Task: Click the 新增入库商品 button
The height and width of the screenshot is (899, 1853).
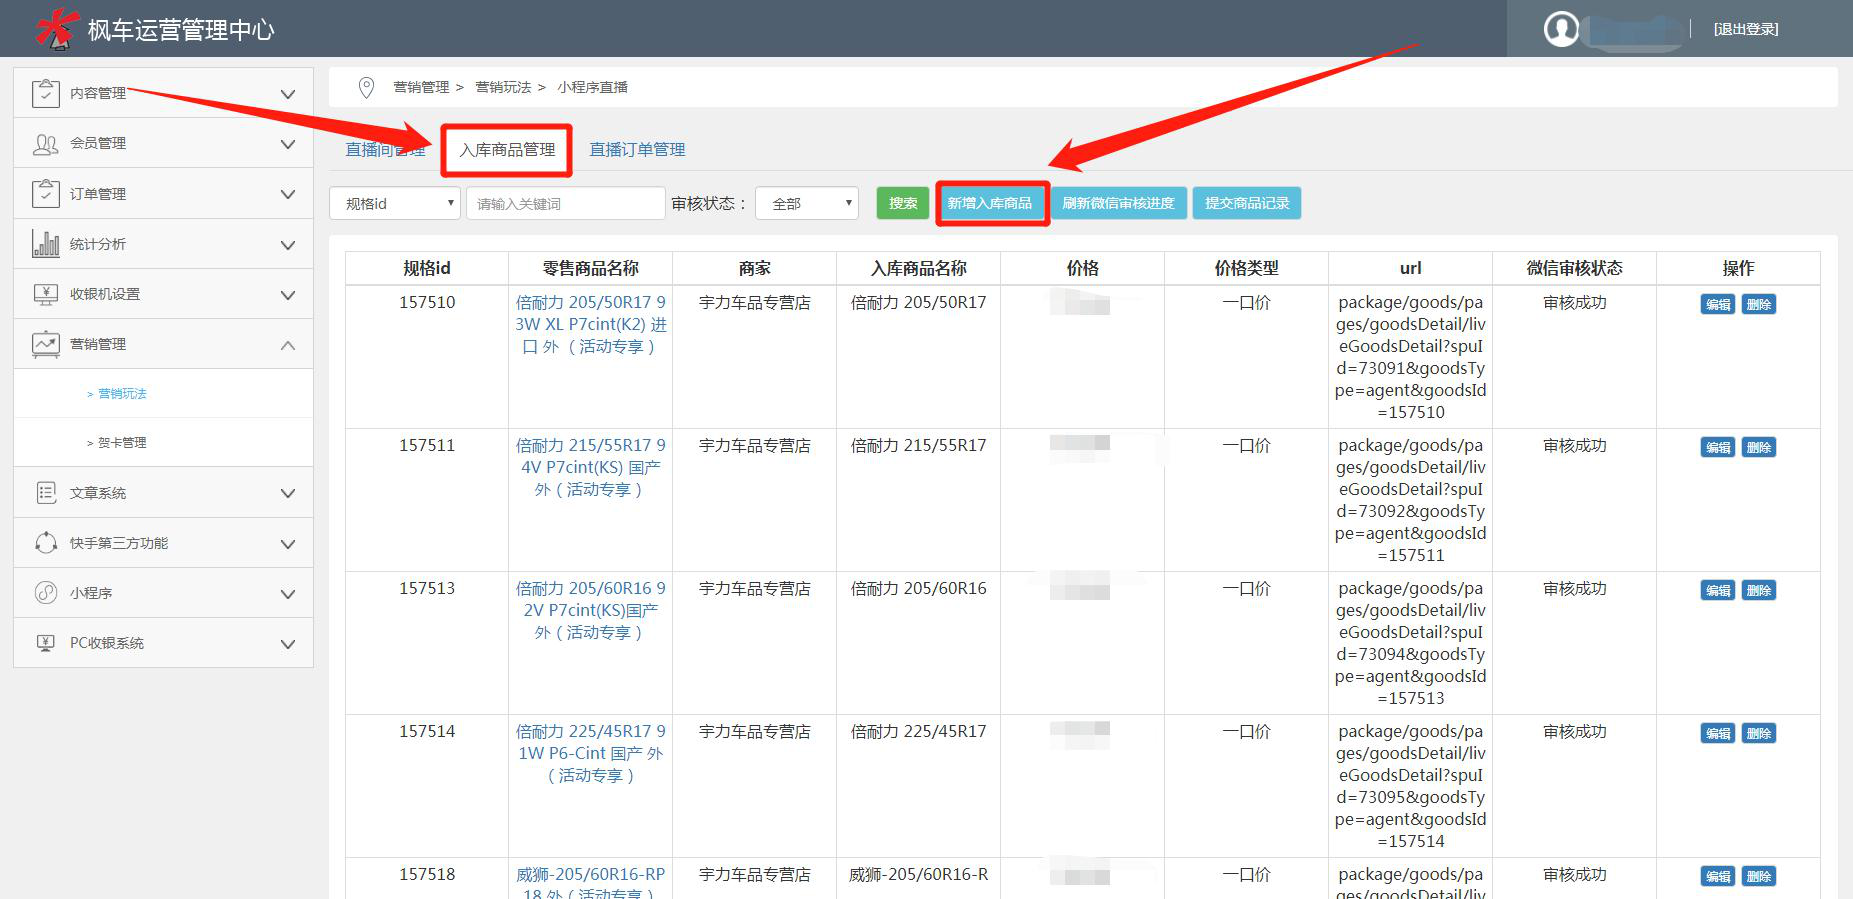Action: point(990,203)
